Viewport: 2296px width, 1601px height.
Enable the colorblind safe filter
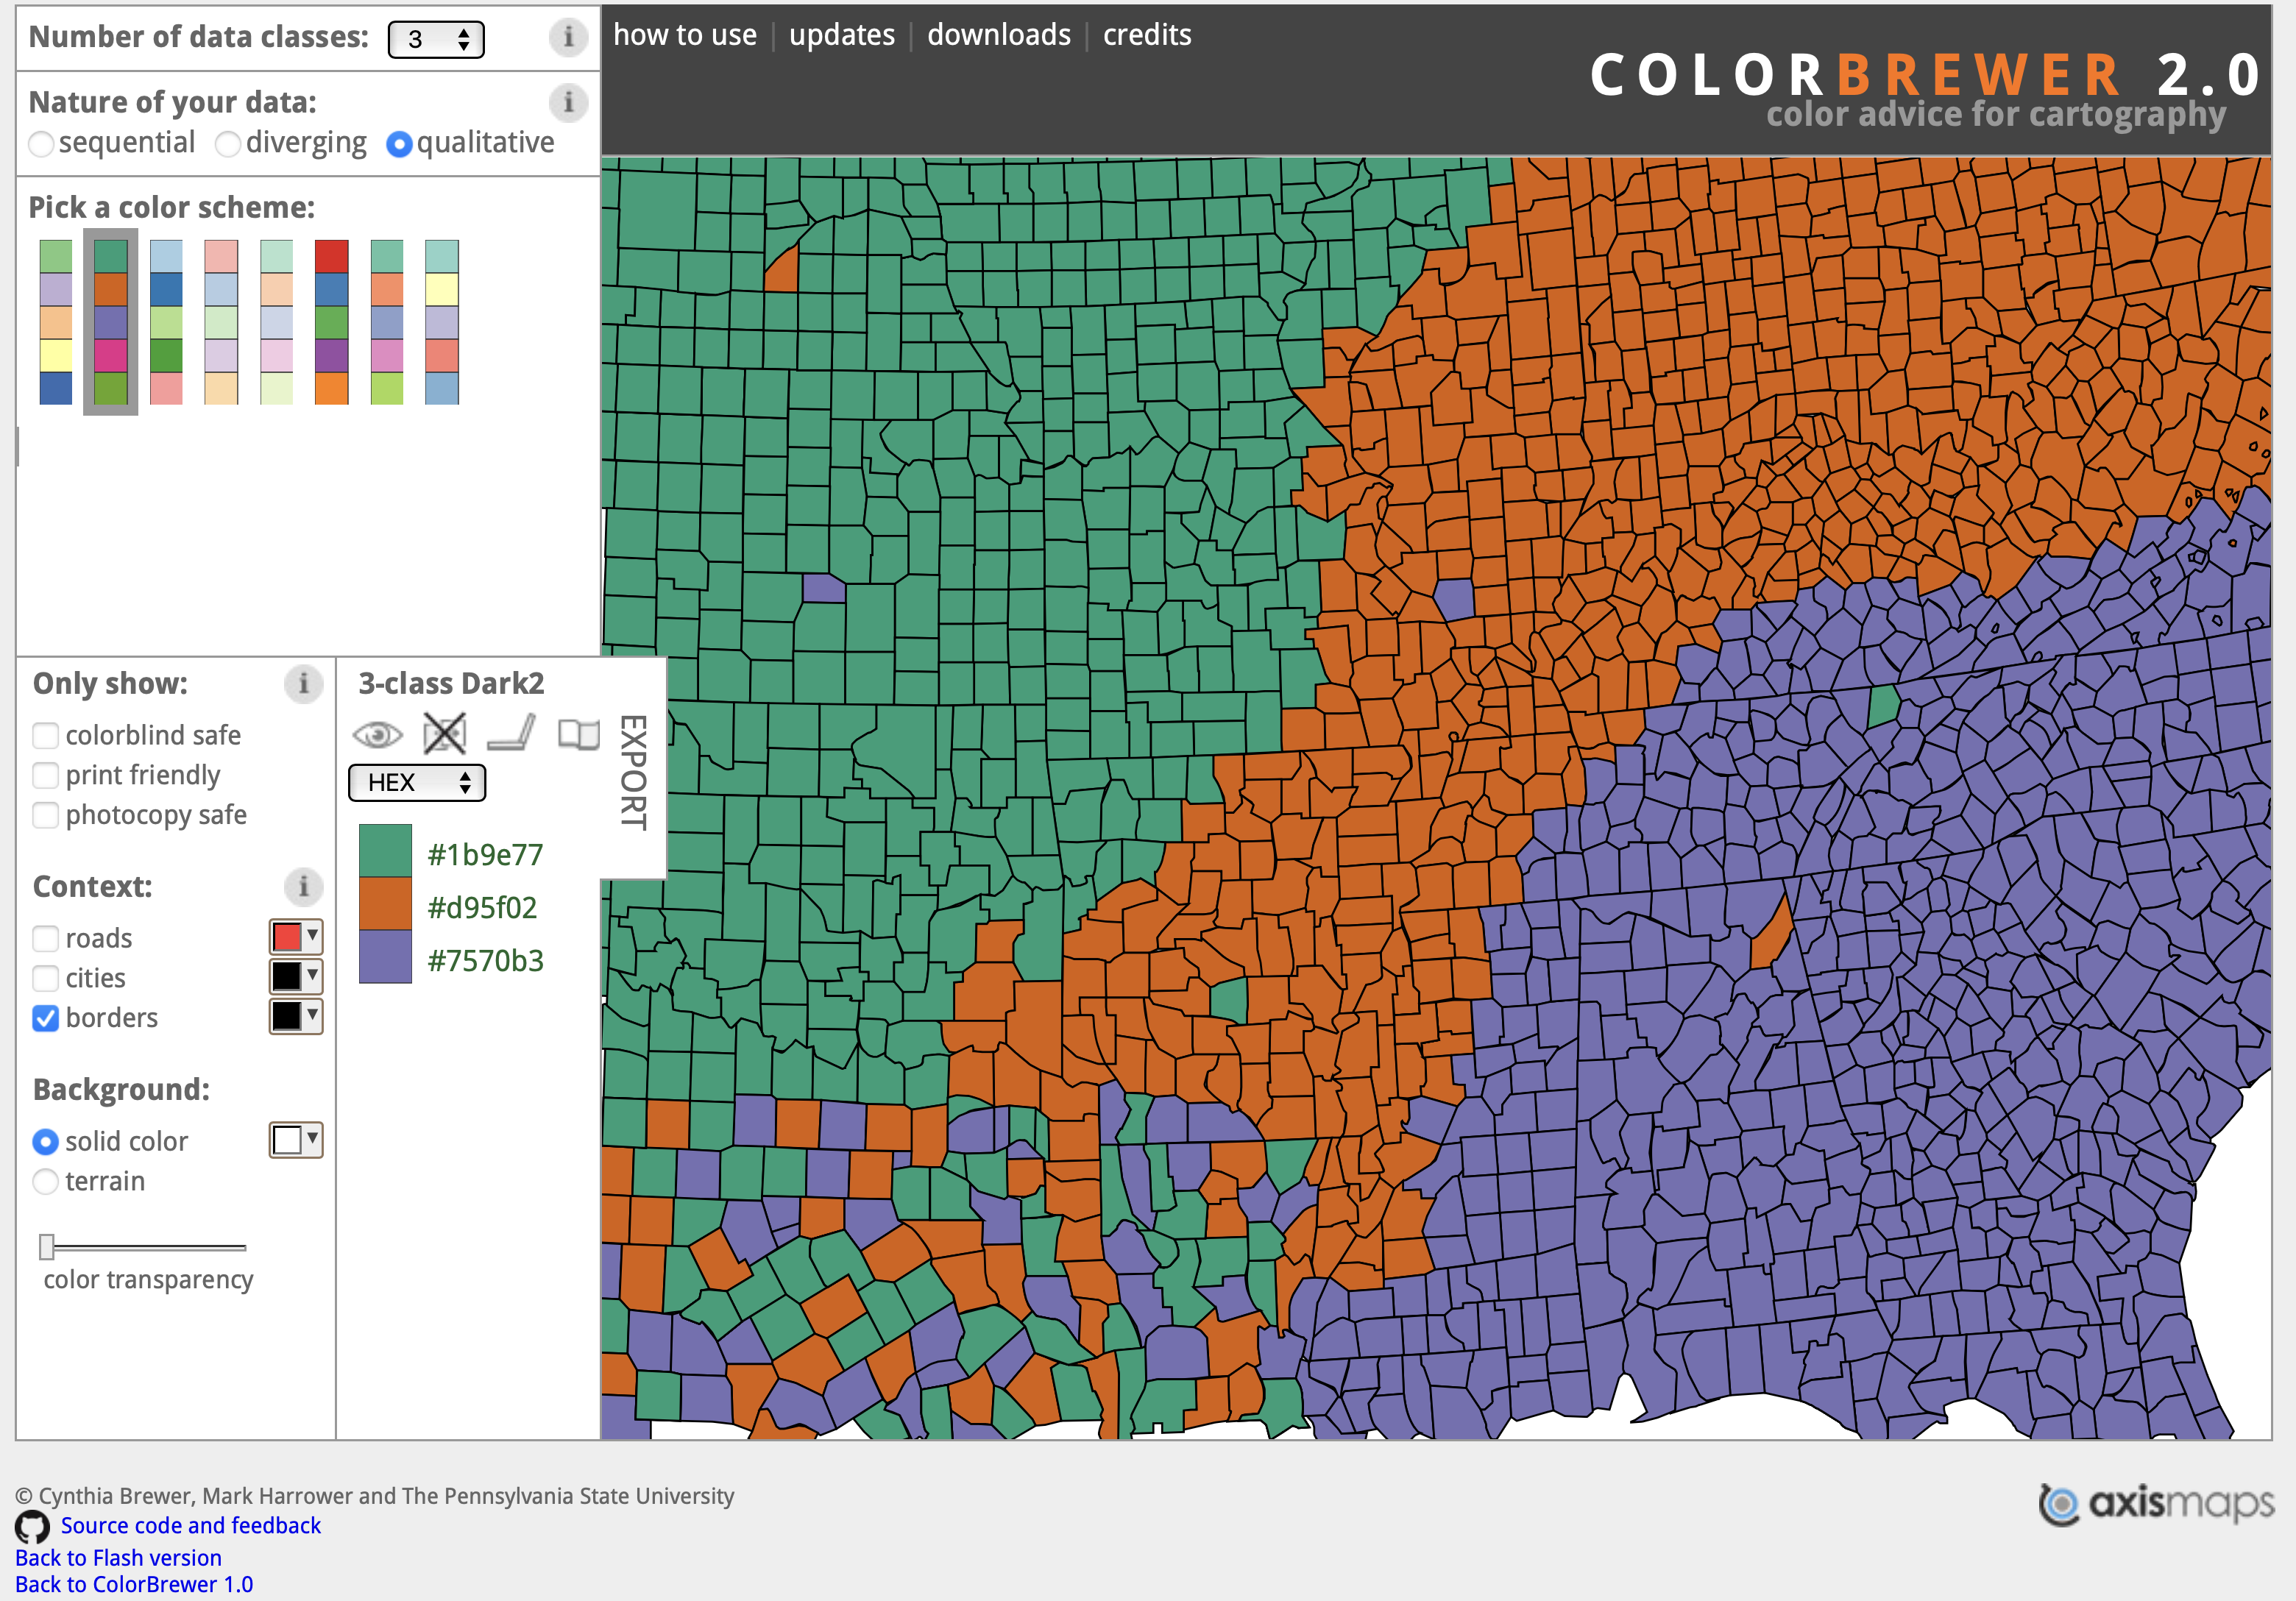(45, 735)
